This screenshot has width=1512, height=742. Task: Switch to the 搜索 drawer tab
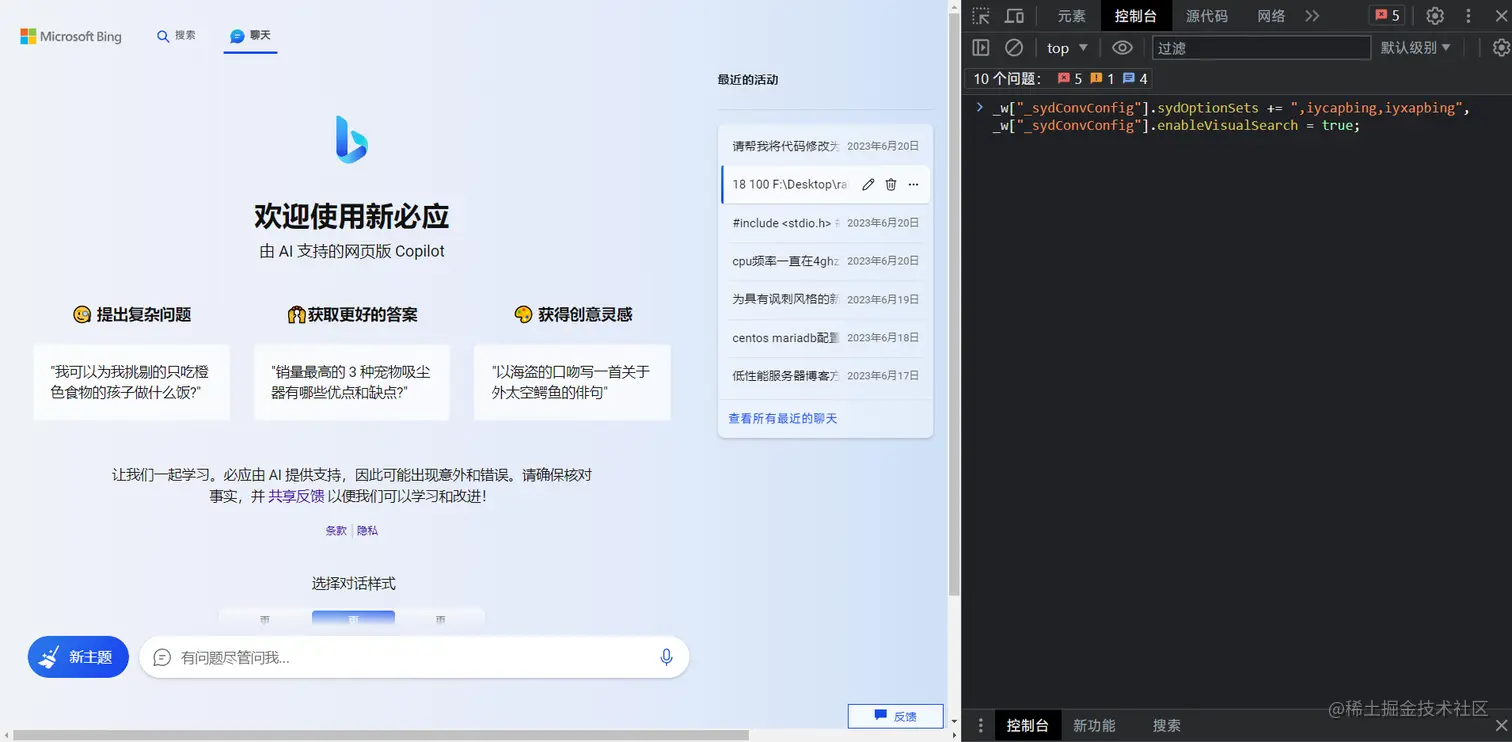1166,726
